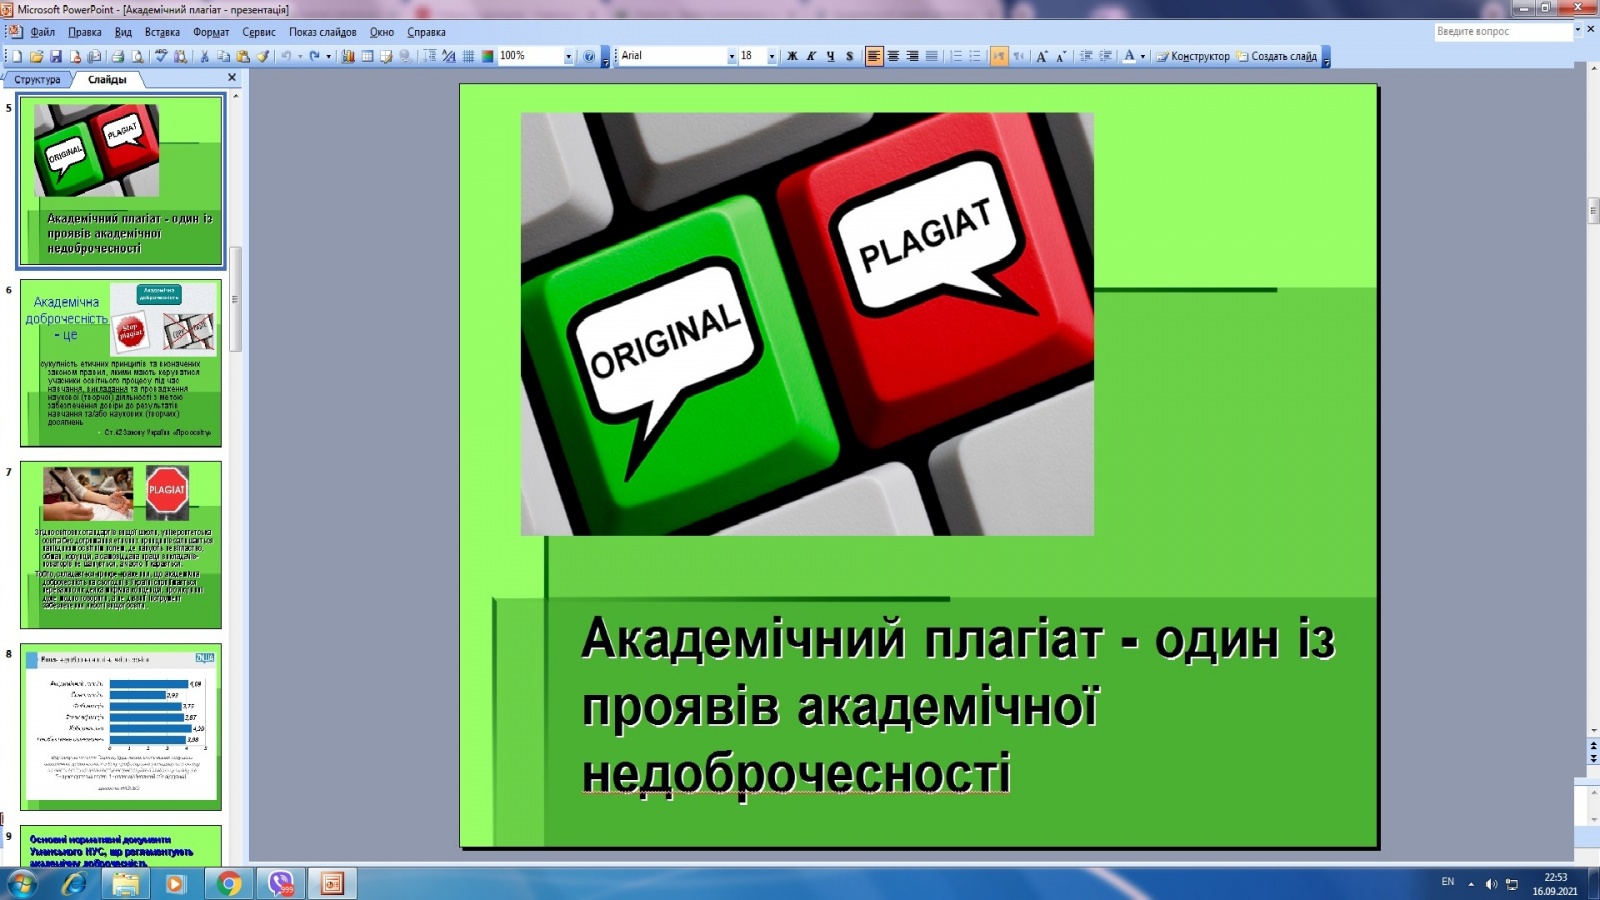Image resolution: width=1600 pixels, height=900 pixels.
Task: Click the Конструктор button
Action: pyautogui.click(x=1193, y=56)
